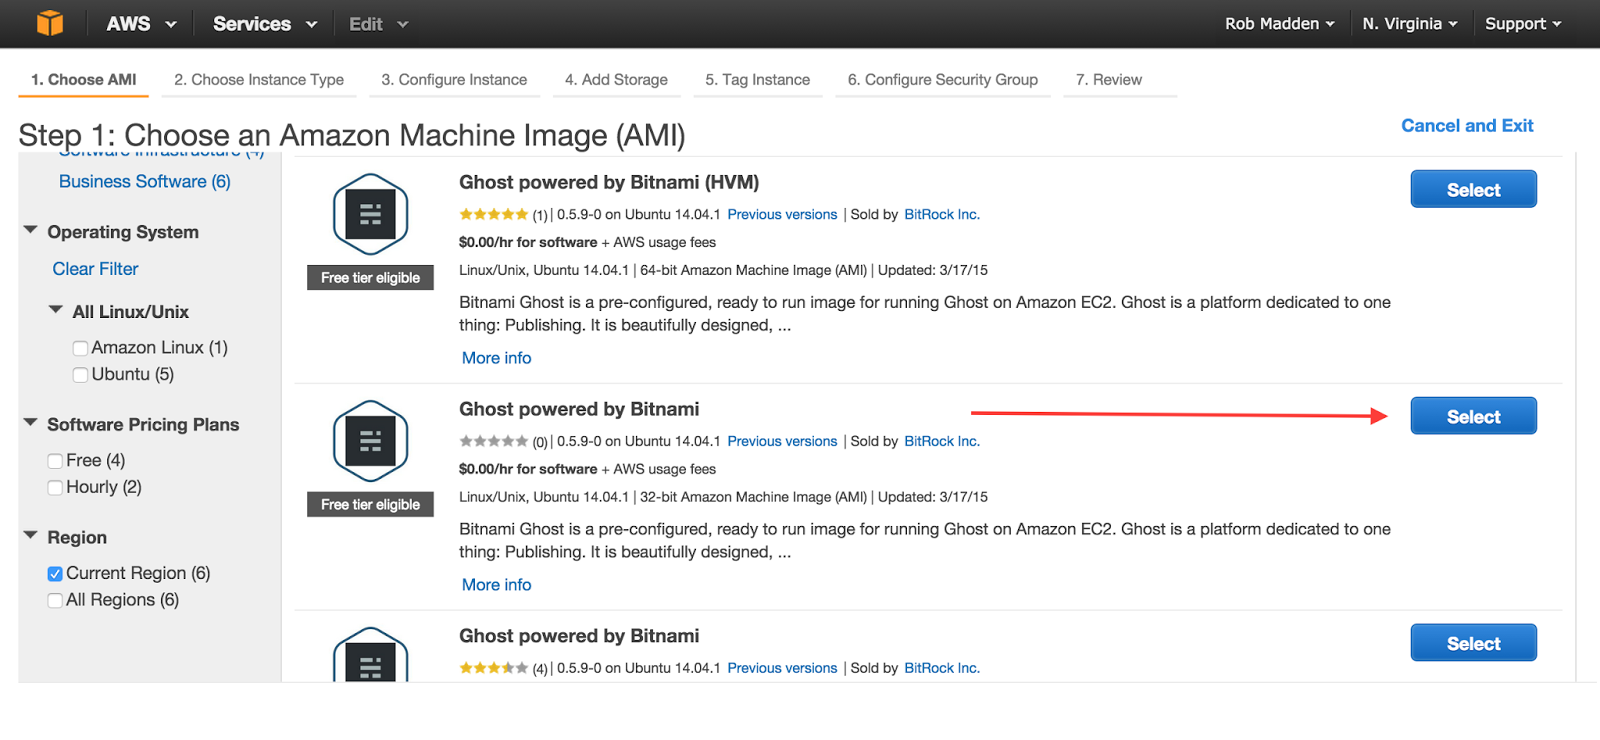Image resolution: width=1600 pixels, height=740 pixels.
Task: Click the Business Software (6) category
Action: [x=144, y=182]
